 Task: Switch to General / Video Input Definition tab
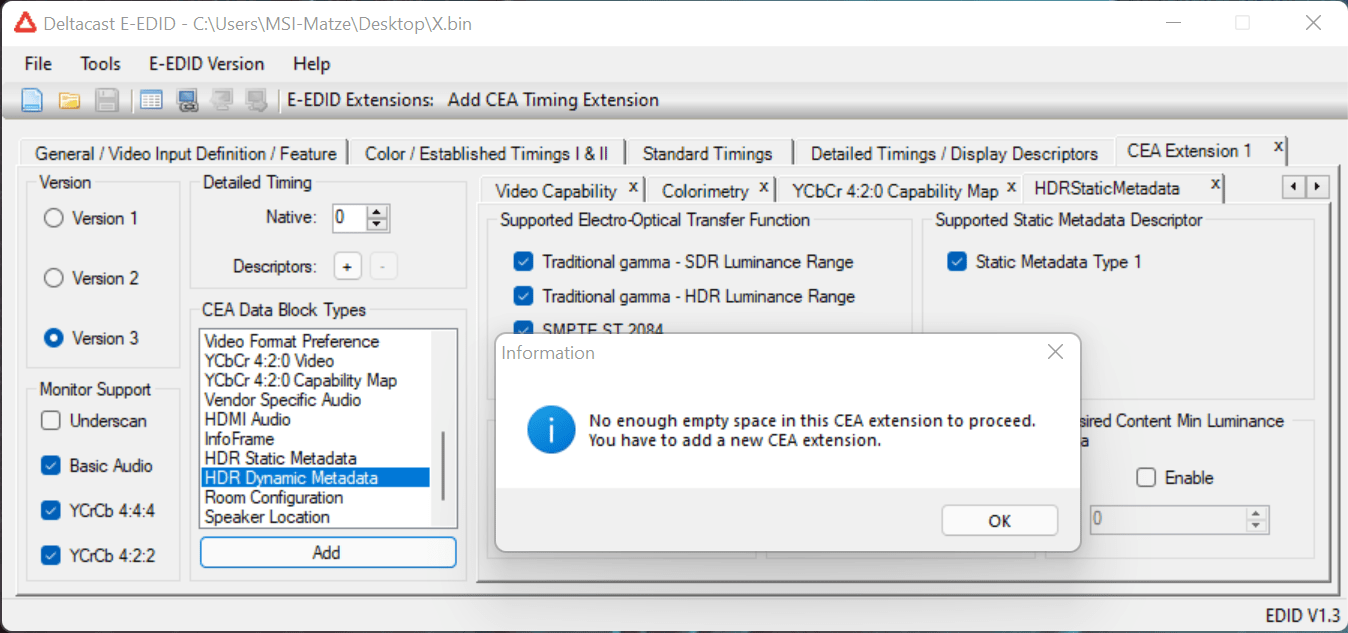[185, 154]
